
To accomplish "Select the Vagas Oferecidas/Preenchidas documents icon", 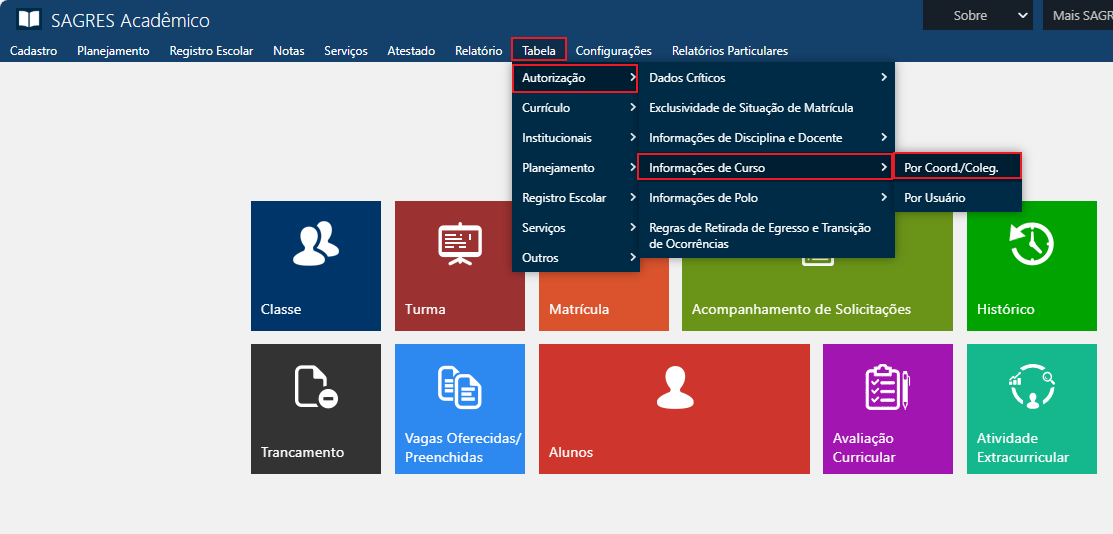I will (x=459, y=387).
